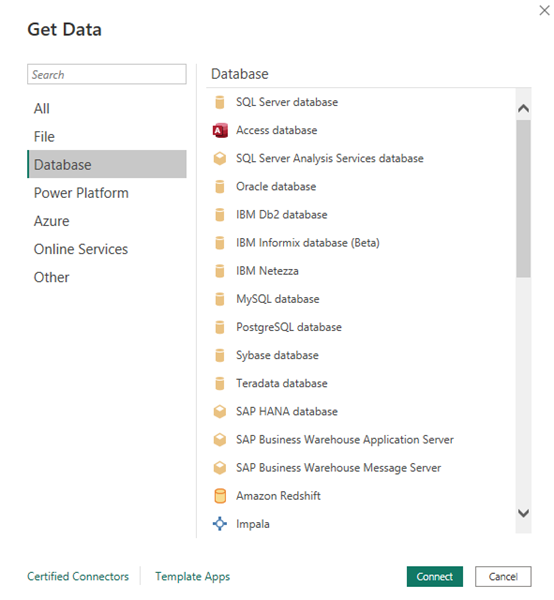Click the Connect button
The image size is (554, 600).
[x=435, y=577]
